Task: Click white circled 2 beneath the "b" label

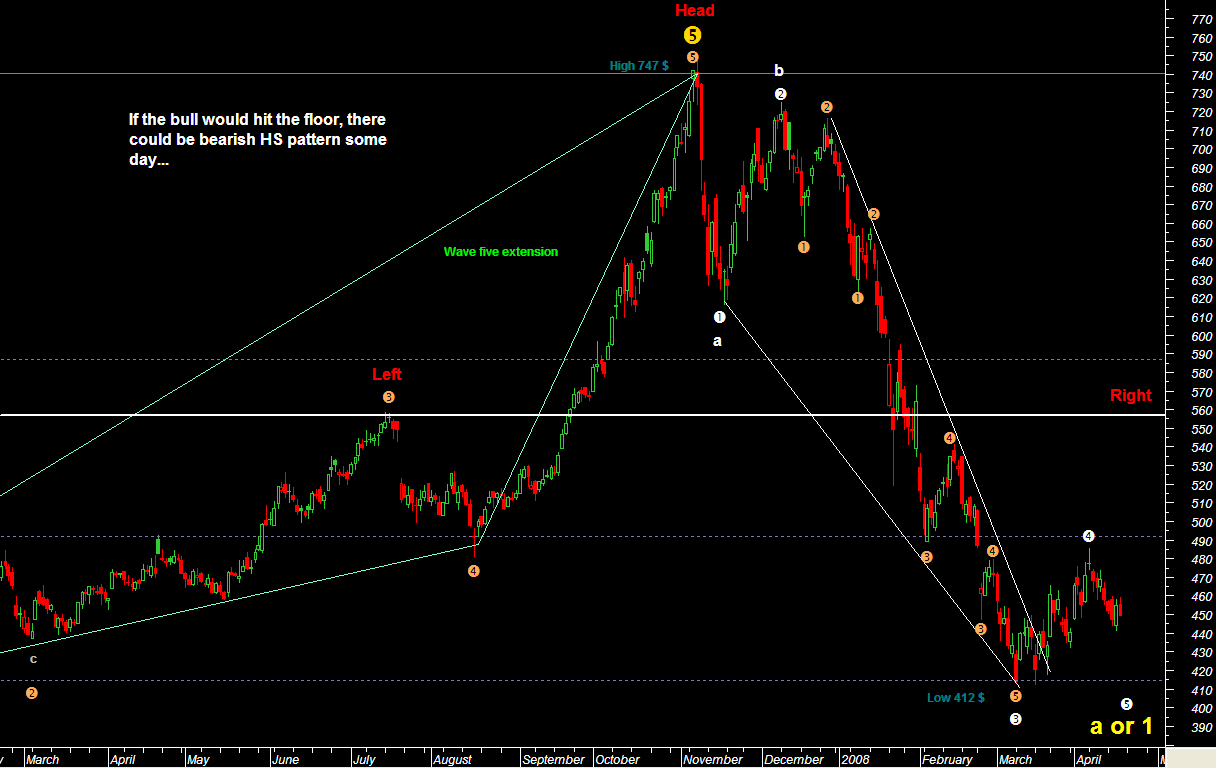Action: click(x=781, y=94)
